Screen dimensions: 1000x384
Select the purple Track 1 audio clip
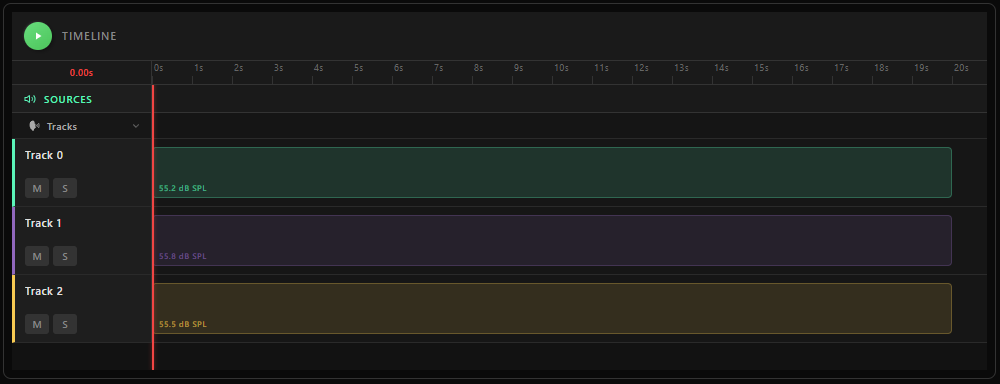click(552, 240)
